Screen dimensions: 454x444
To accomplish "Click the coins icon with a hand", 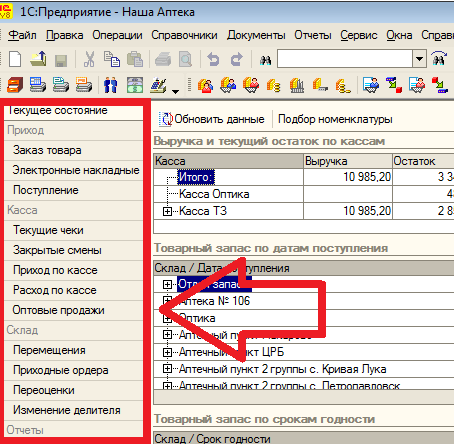I will tap(343, 86).
